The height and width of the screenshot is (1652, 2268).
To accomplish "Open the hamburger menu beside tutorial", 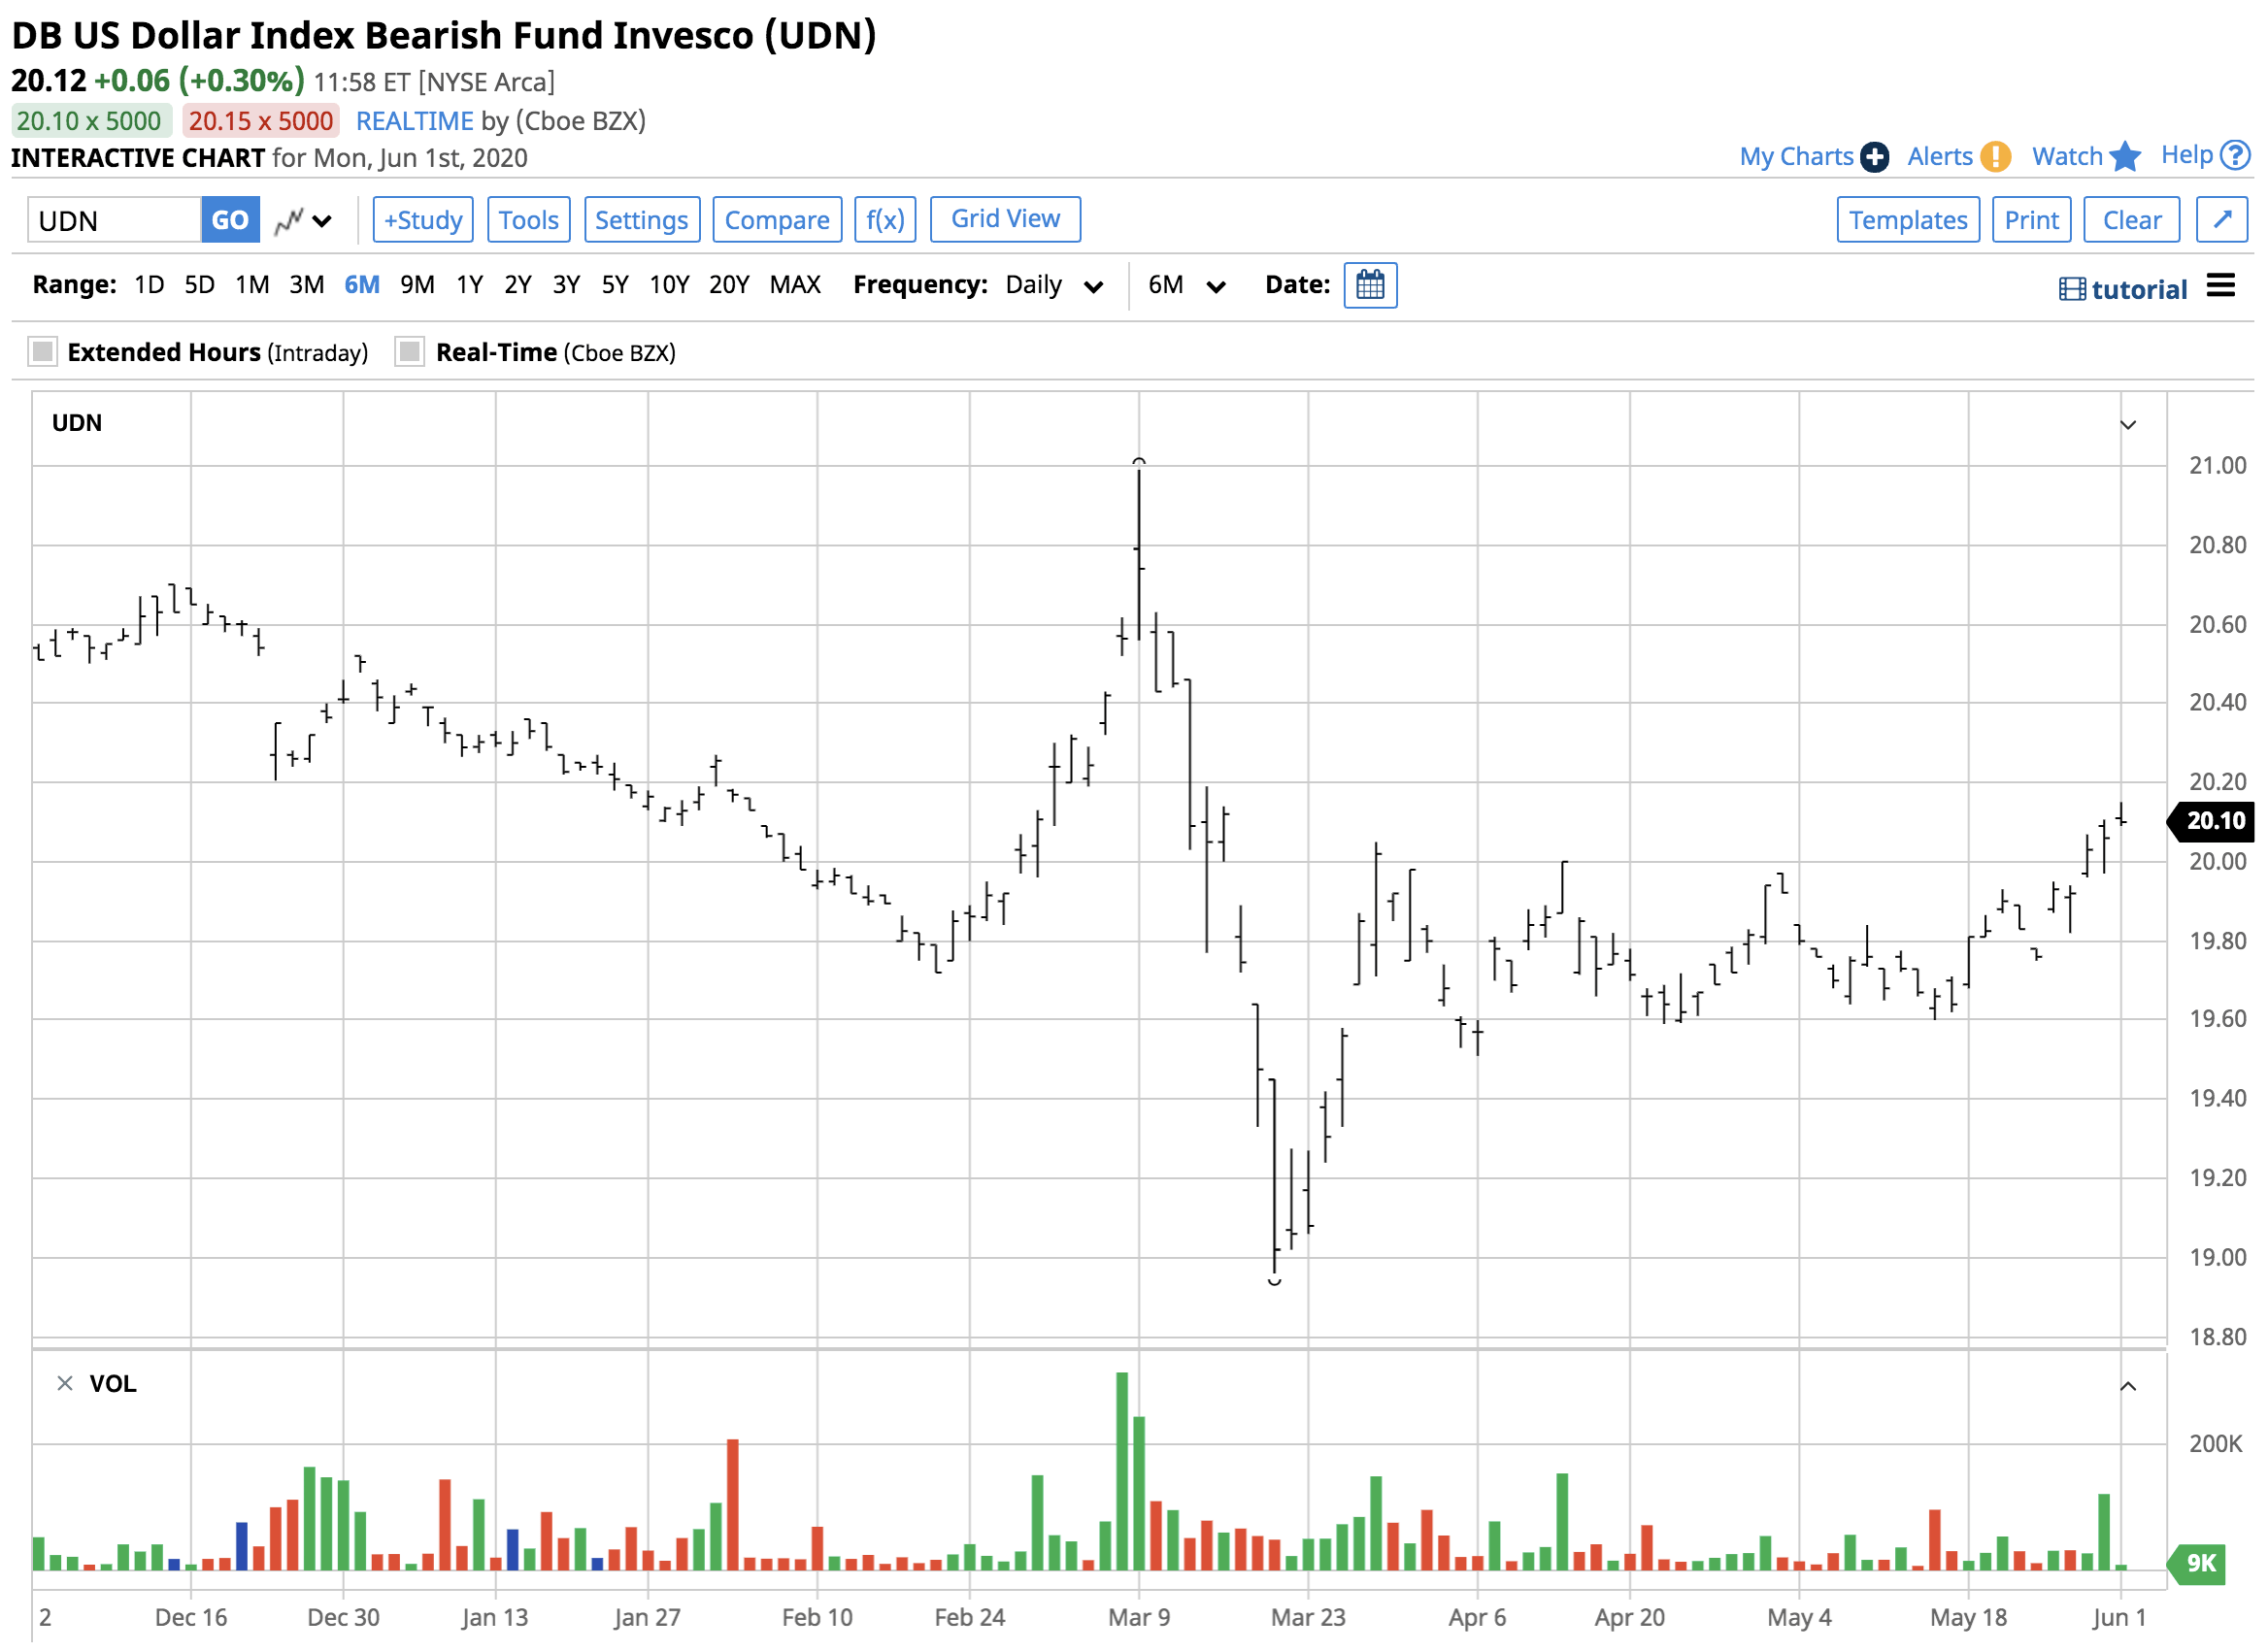I will [x=2221, y=286].
